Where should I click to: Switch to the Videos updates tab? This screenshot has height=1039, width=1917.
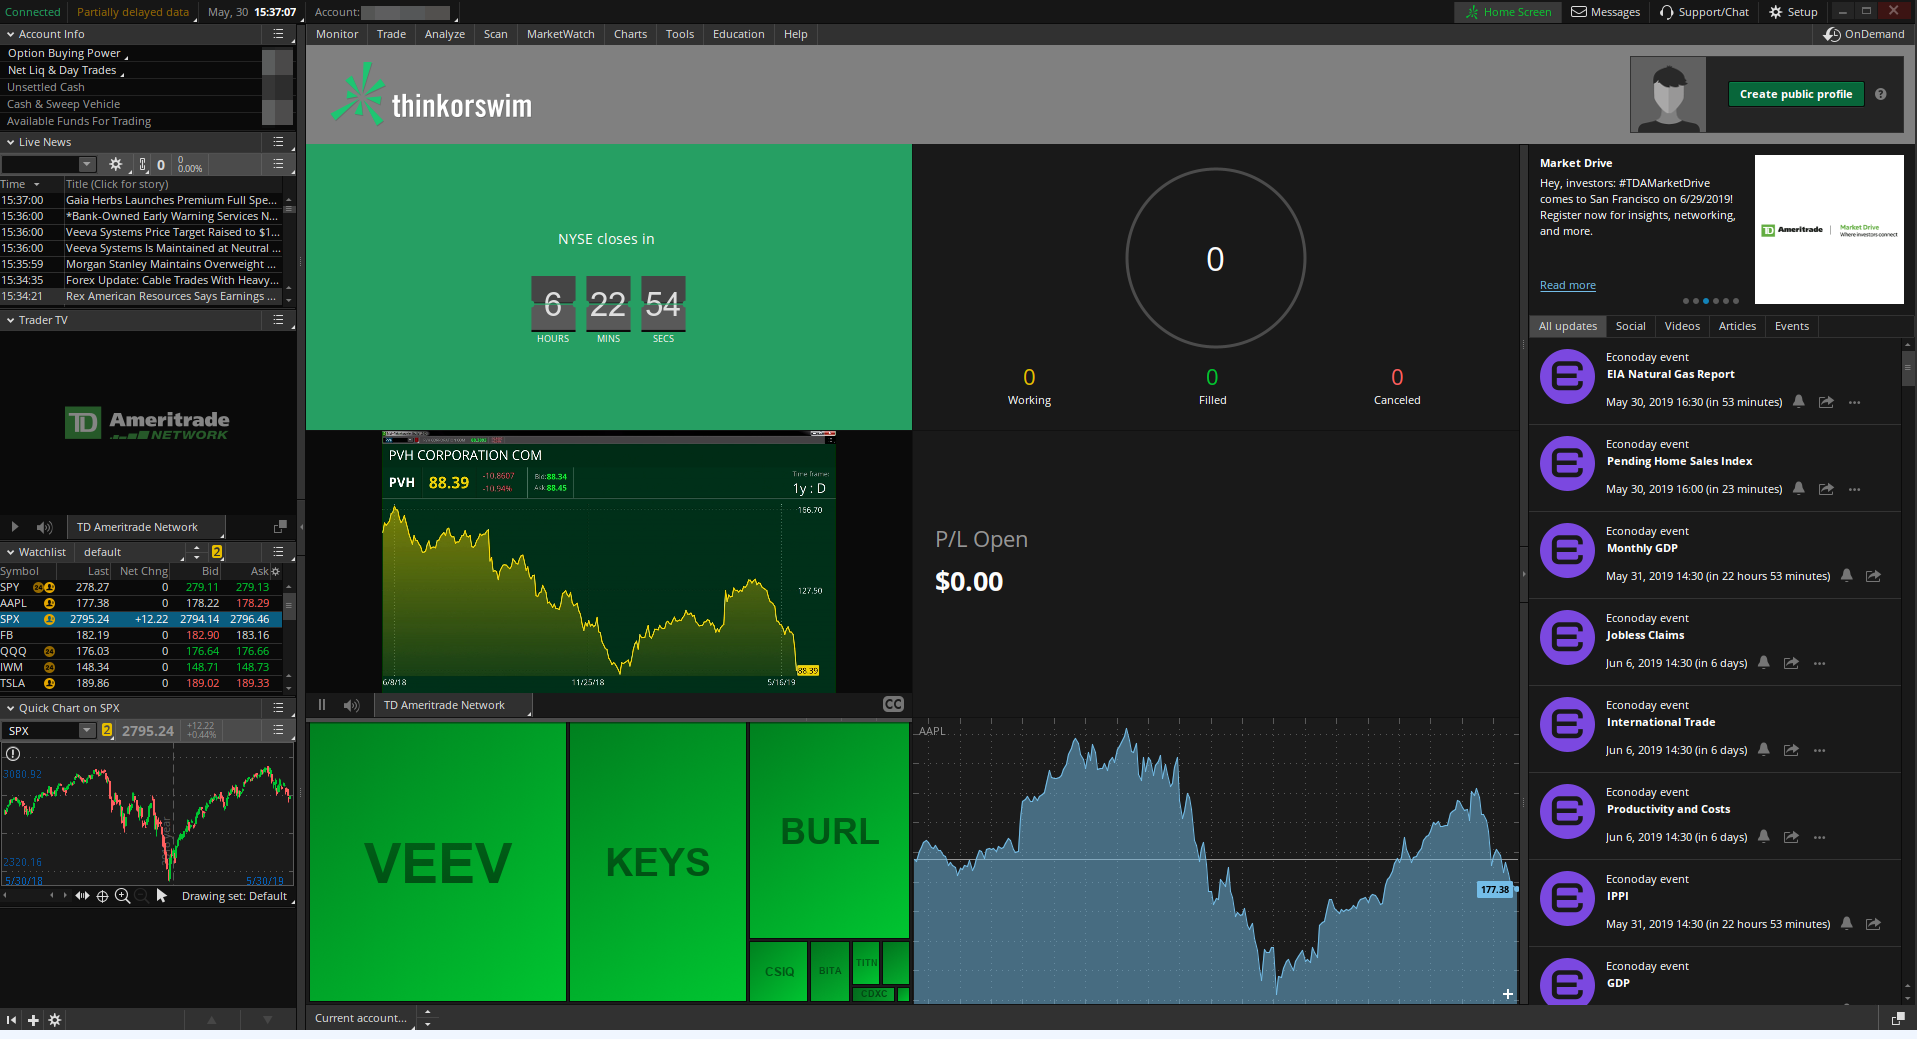1681,326
